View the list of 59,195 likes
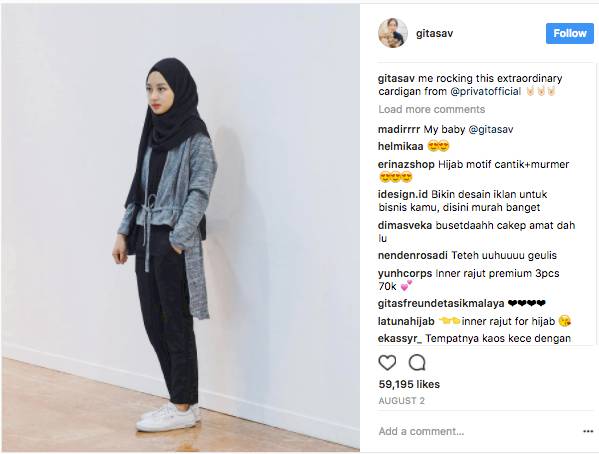 409,384
